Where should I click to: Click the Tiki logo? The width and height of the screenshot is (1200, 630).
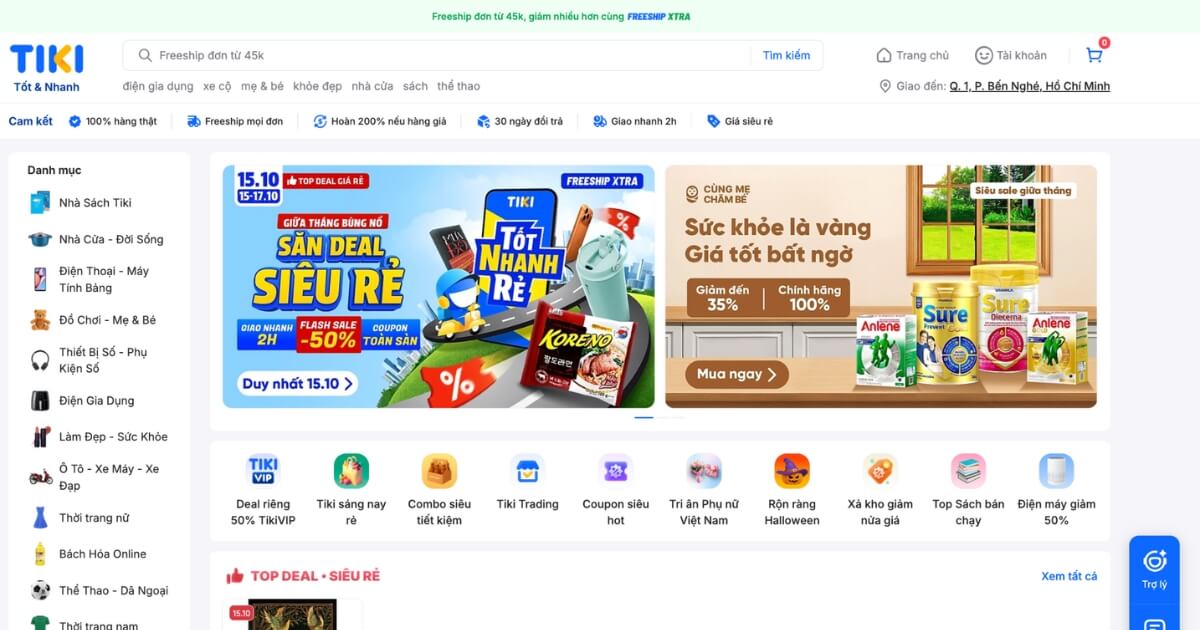47,68
